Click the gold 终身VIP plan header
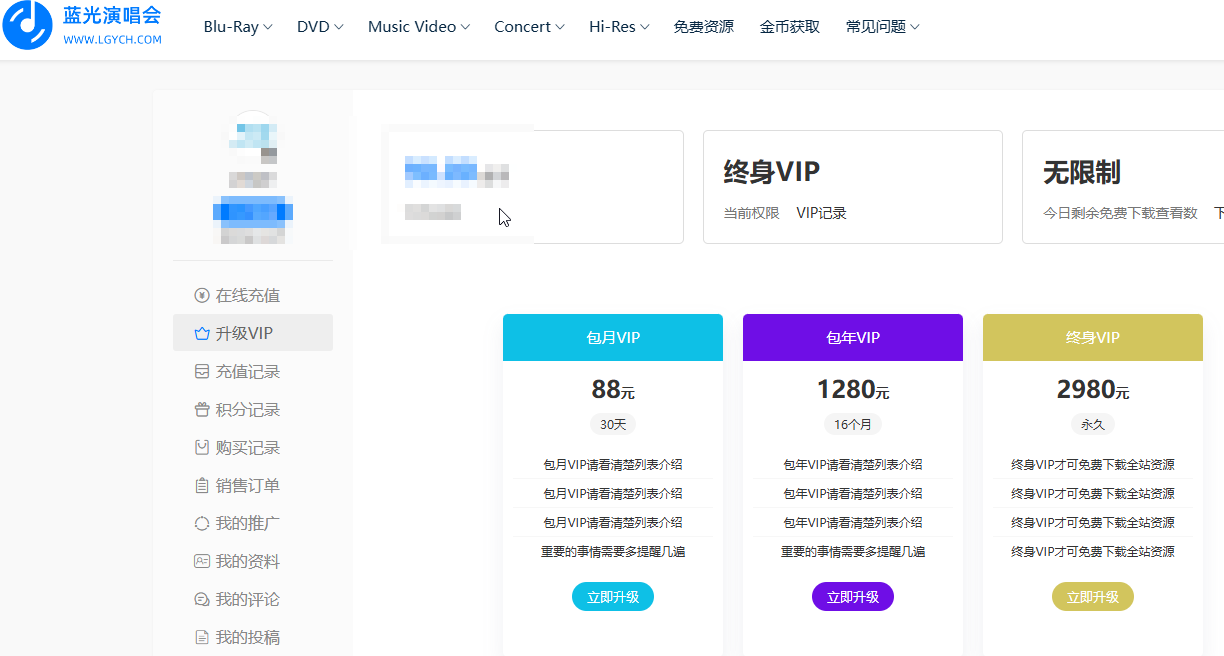This screenshot has width=1224, height=656. pyautogui.click(x=1093, y=338)
